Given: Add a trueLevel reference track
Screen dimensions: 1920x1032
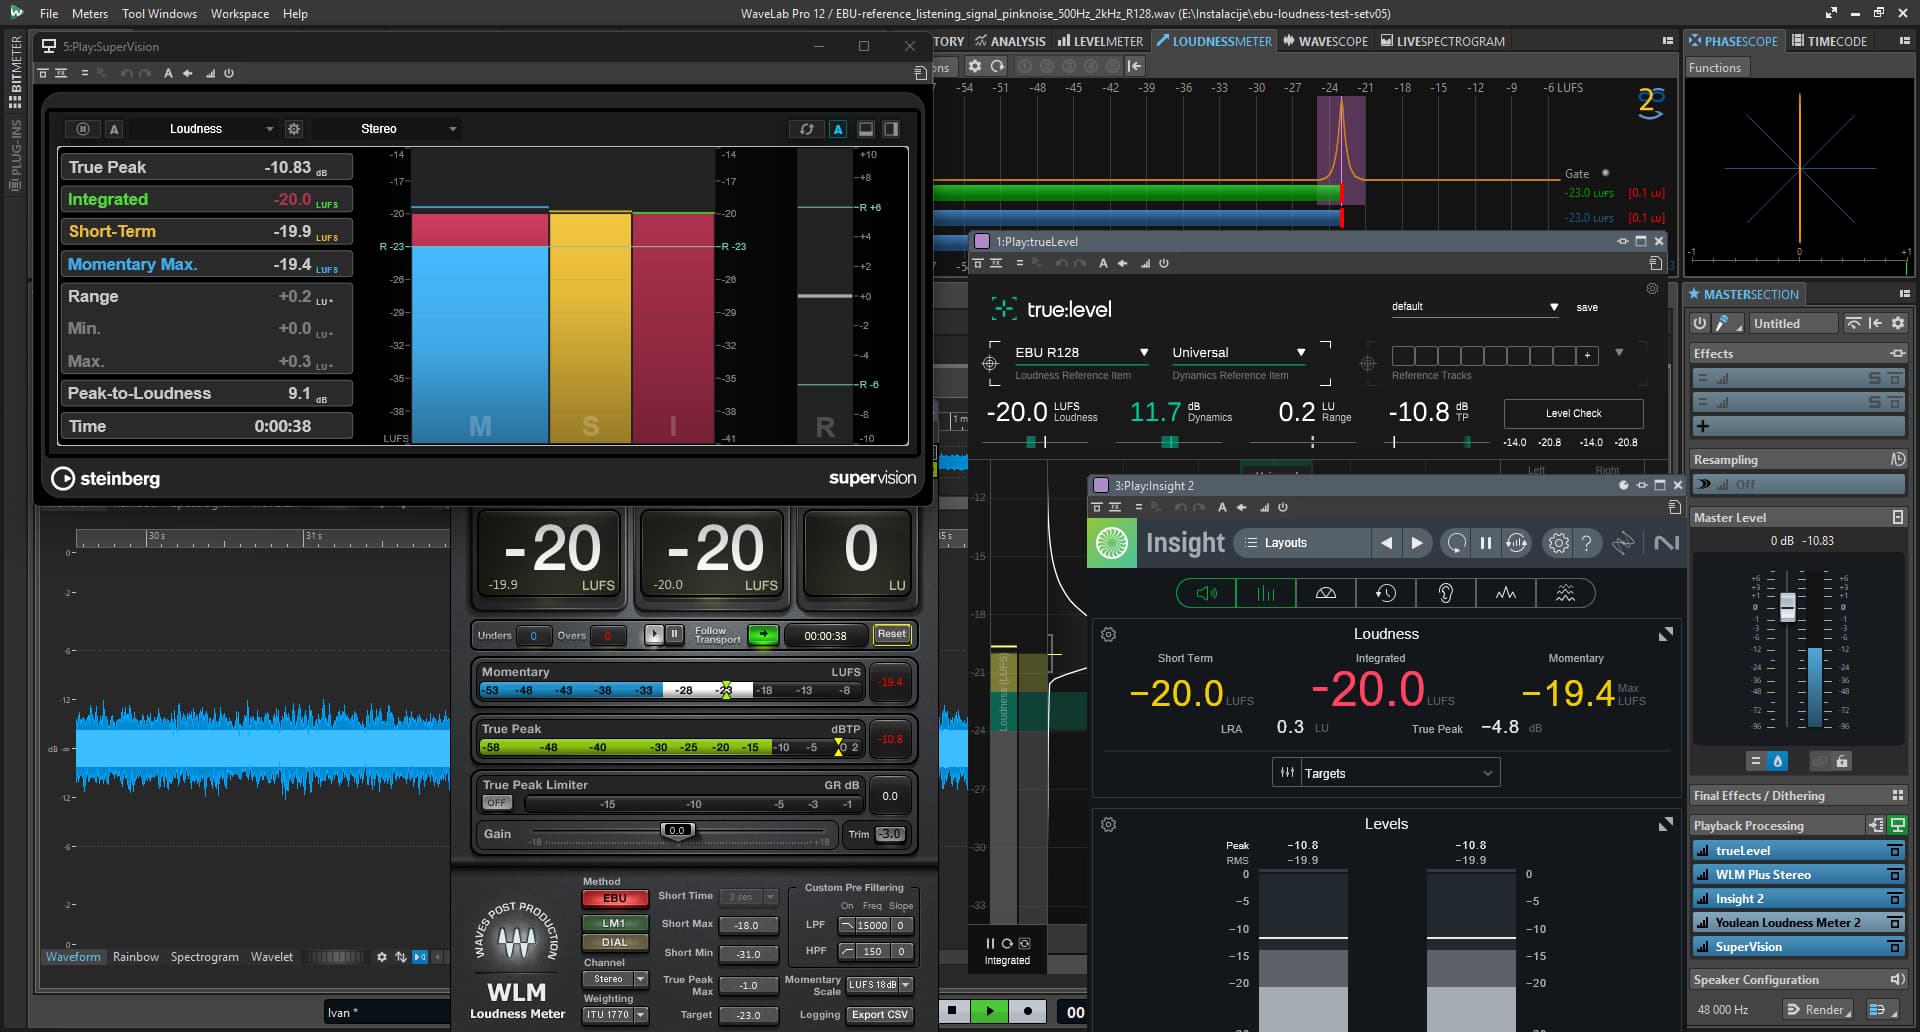Looking at the screenshot, I should (x=1586, y=355).
